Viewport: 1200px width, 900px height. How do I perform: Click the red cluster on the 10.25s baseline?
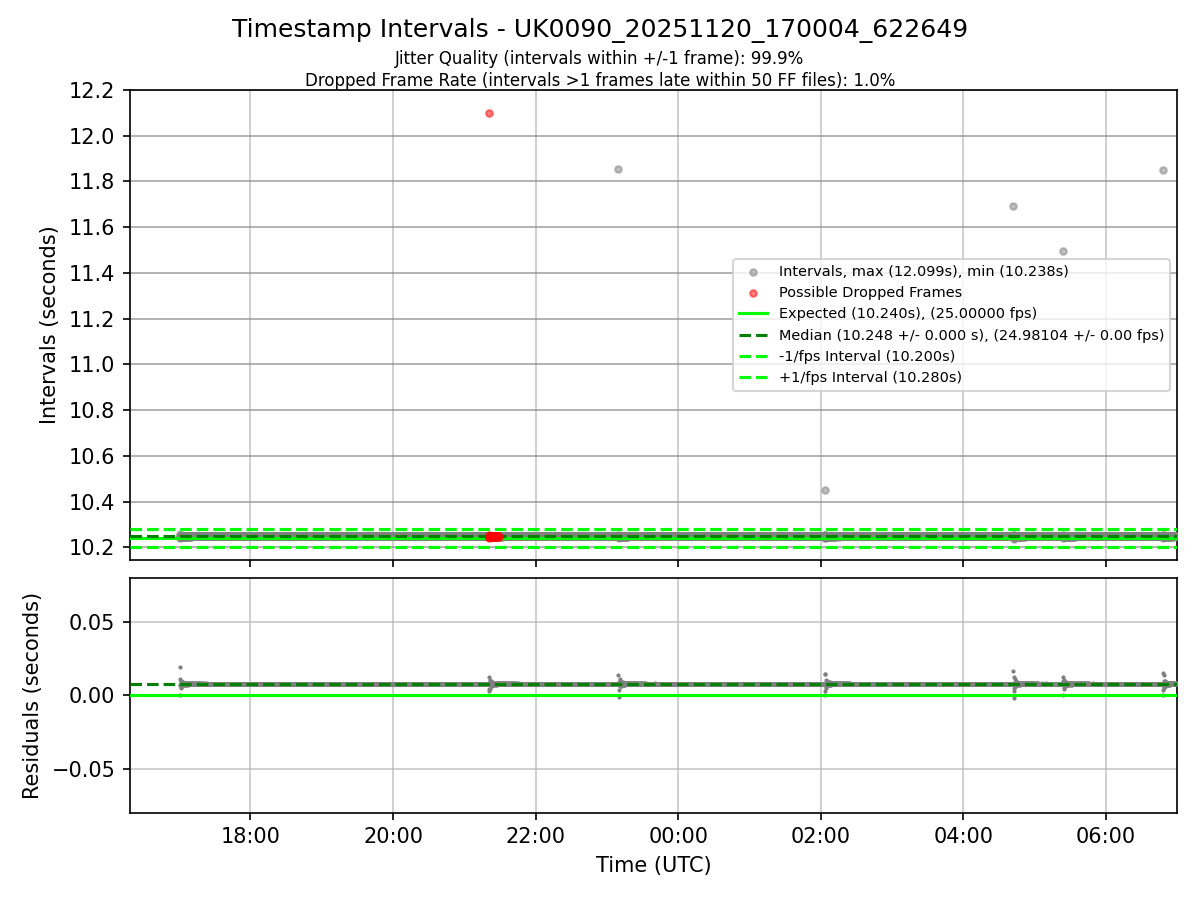coord(494,537)
